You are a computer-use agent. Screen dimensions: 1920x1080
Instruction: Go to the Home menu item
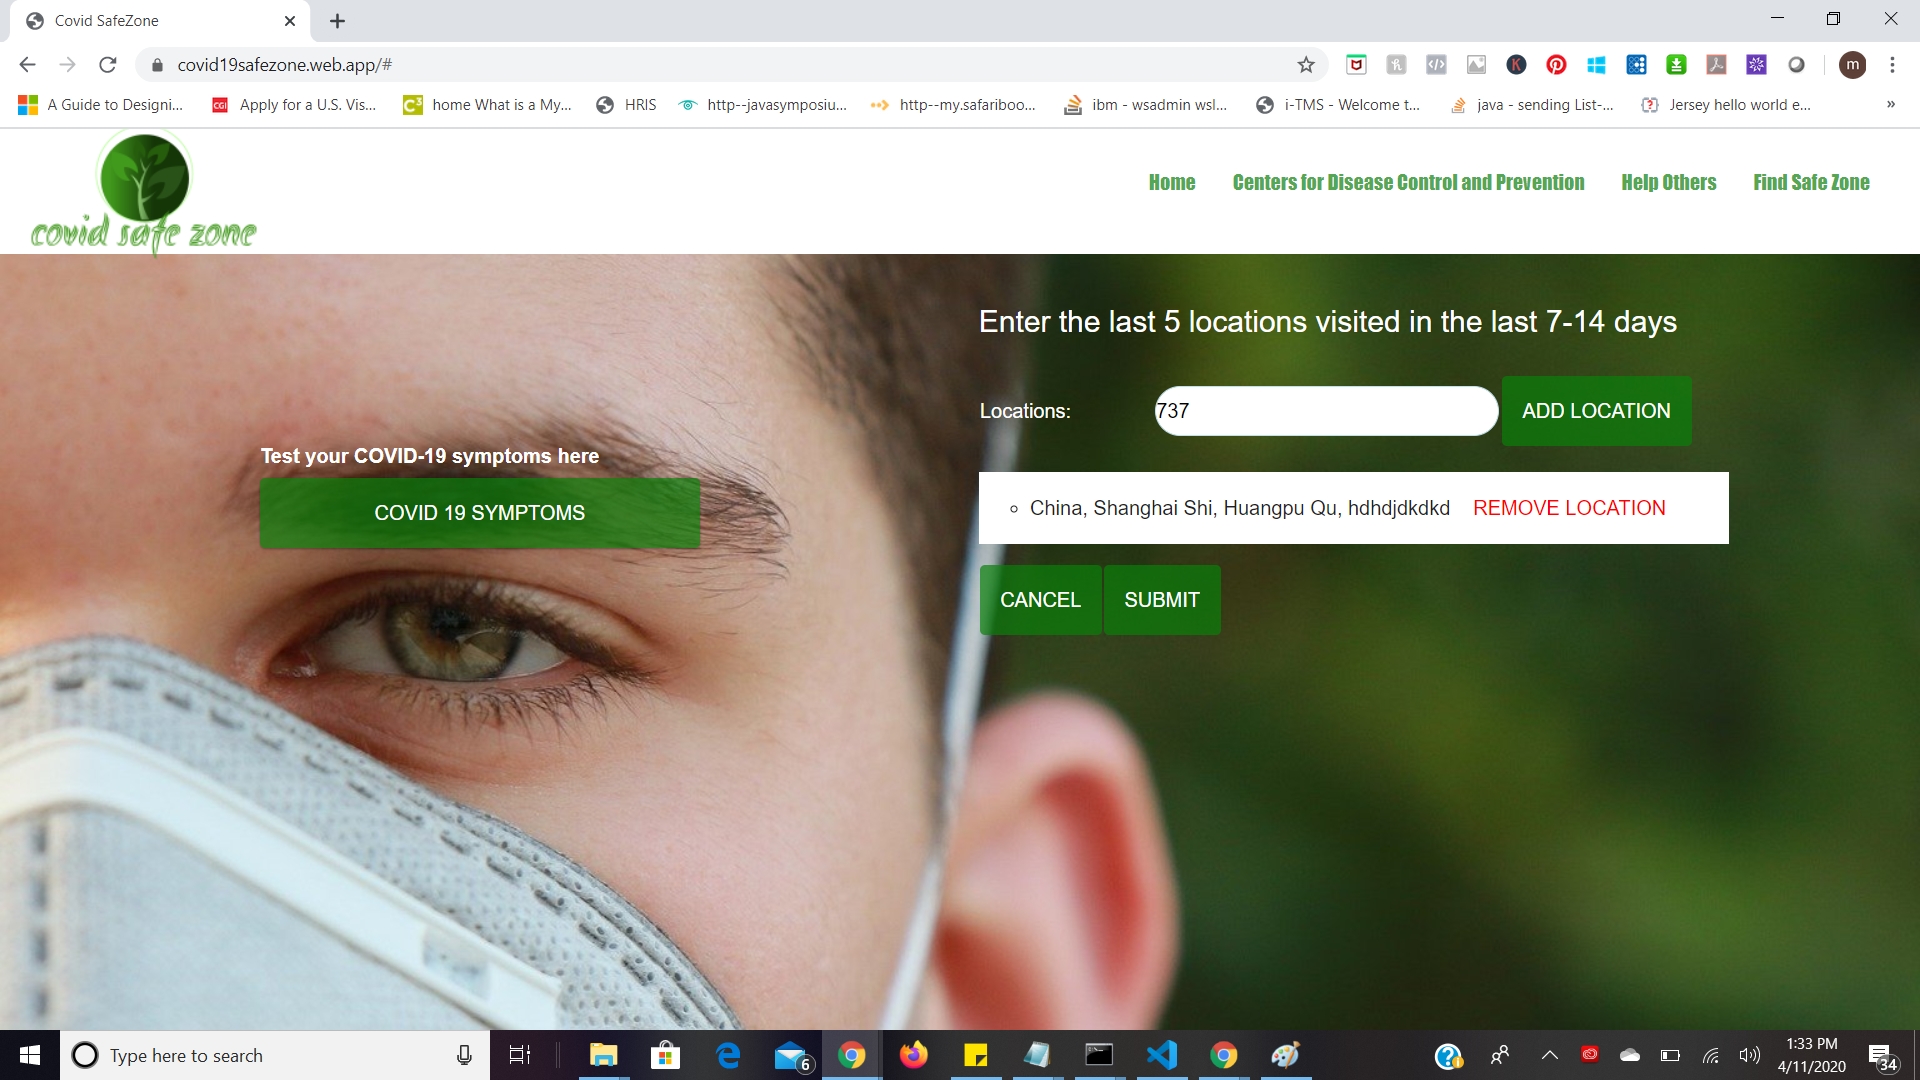(1172, 182)
